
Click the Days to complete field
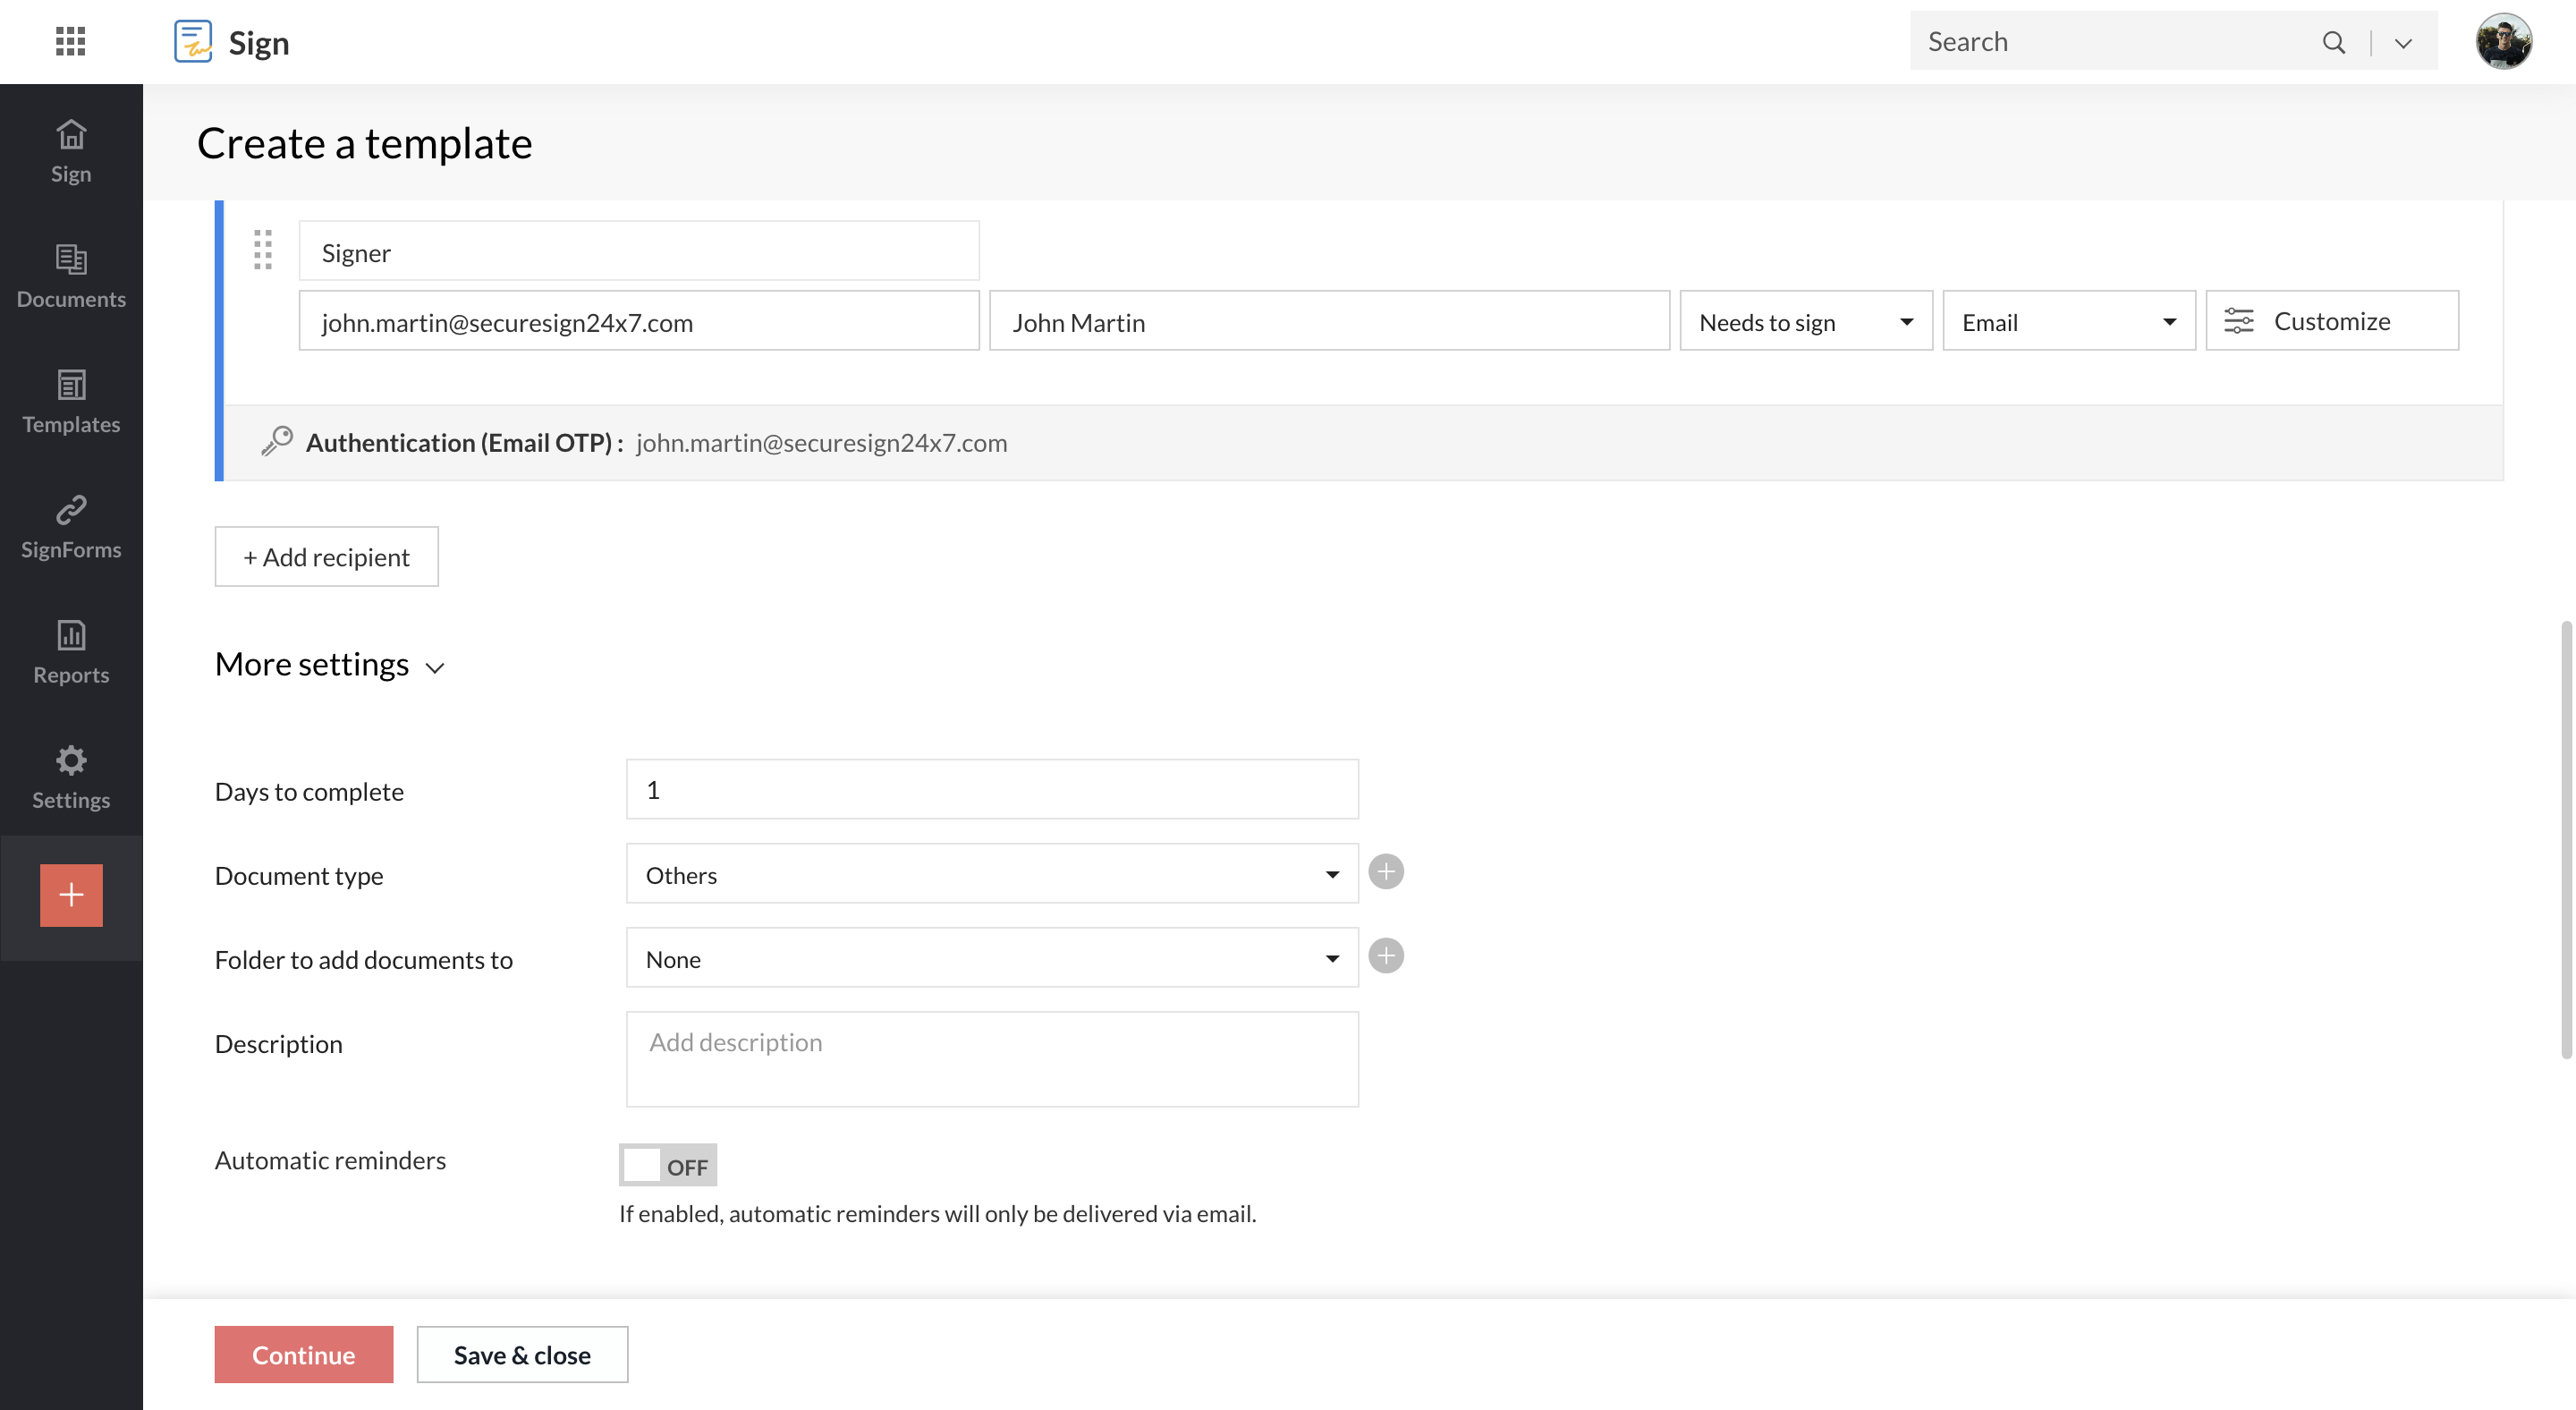(x=991, y=790)
